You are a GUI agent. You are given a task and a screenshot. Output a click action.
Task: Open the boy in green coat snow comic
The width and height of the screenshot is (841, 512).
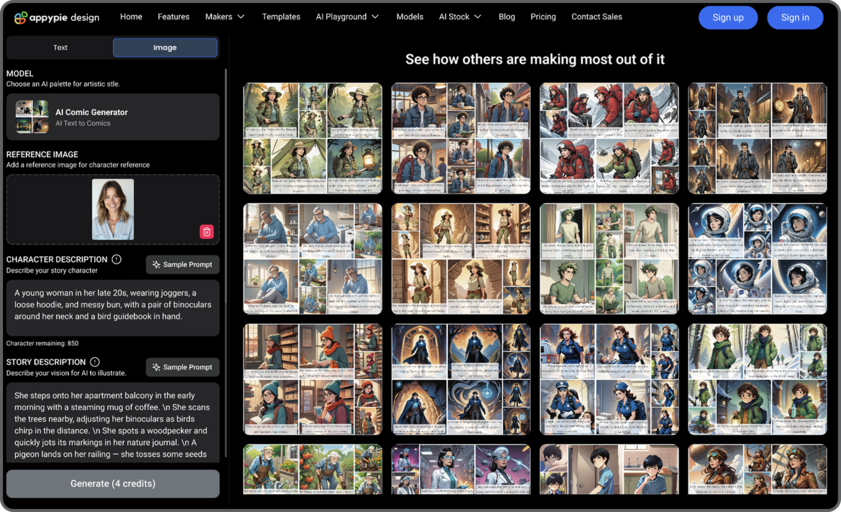coord(757,379)
